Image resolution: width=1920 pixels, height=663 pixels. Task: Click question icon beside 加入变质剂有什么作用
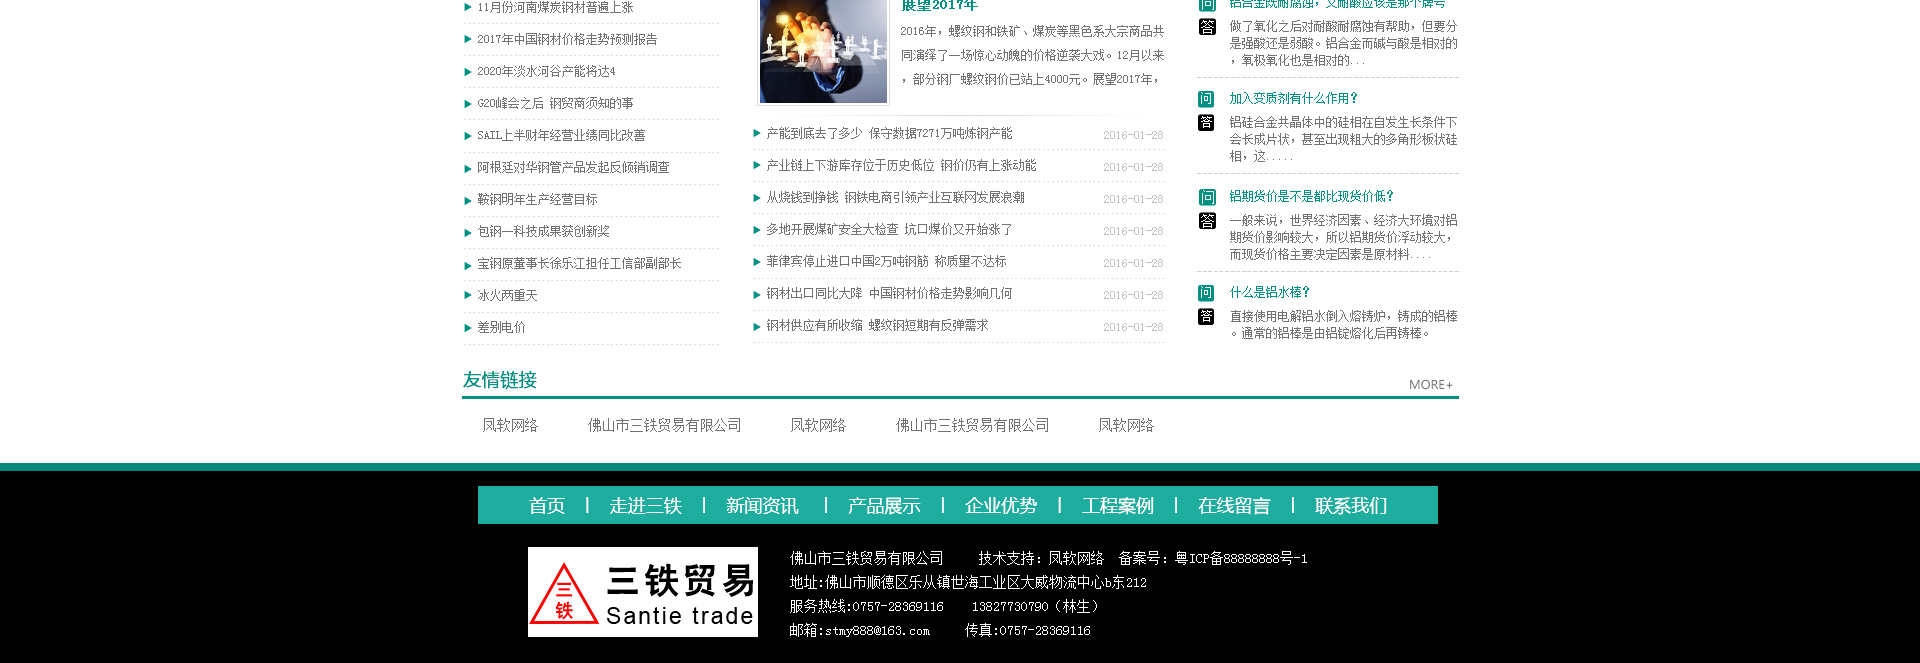pos(1206,99)
